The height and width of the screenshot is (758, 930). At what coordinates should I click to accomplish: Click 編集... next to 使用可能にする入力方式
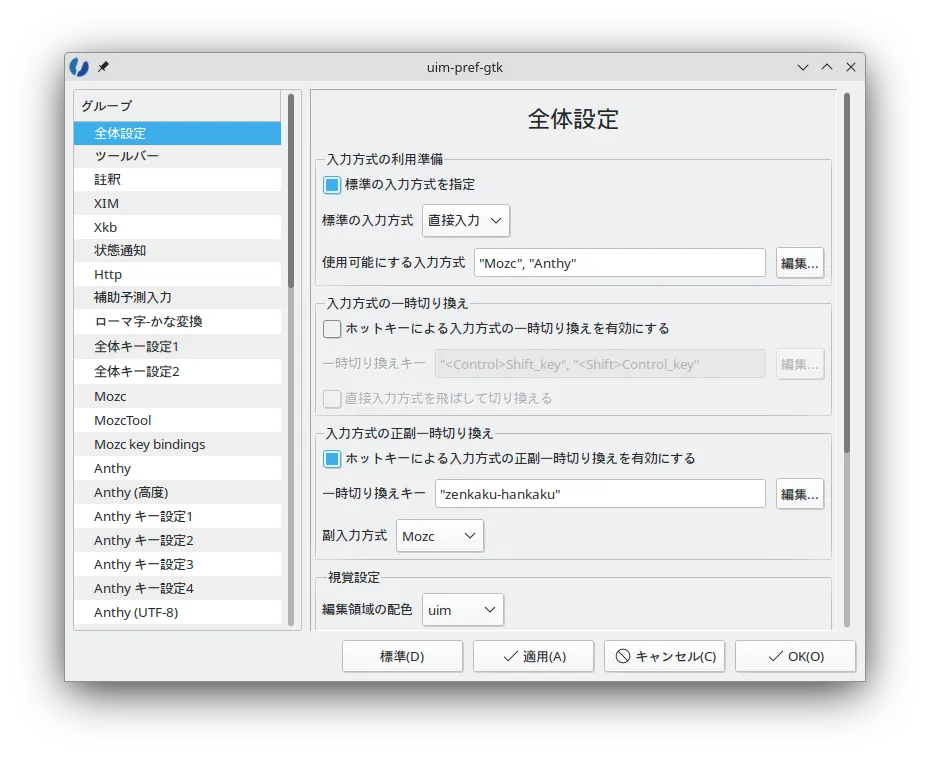pos(800,263)
